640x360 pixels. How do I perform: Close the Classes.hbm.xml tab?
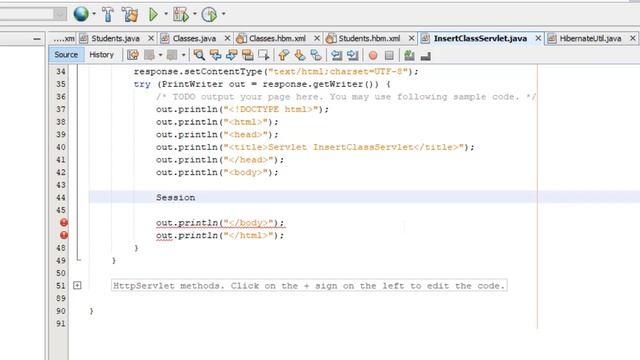click(x=317, y=38)
